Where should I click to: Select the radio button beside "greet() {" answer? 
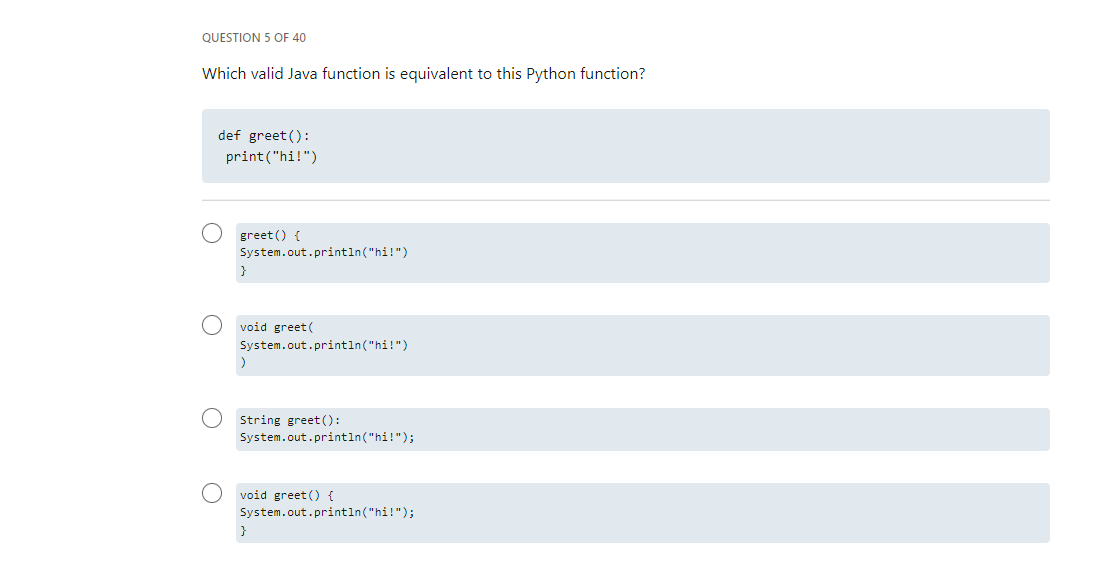click(x=212, y=233)
